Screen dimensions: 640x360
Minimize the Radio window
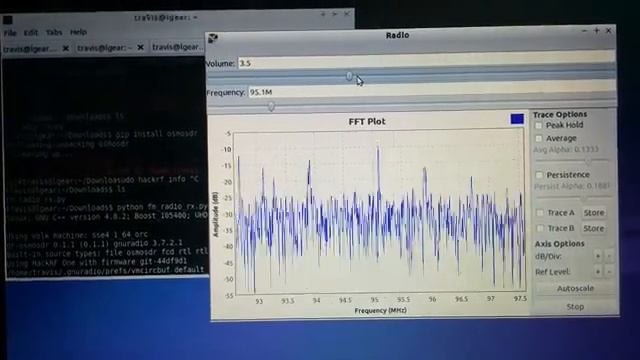(584, 31)
